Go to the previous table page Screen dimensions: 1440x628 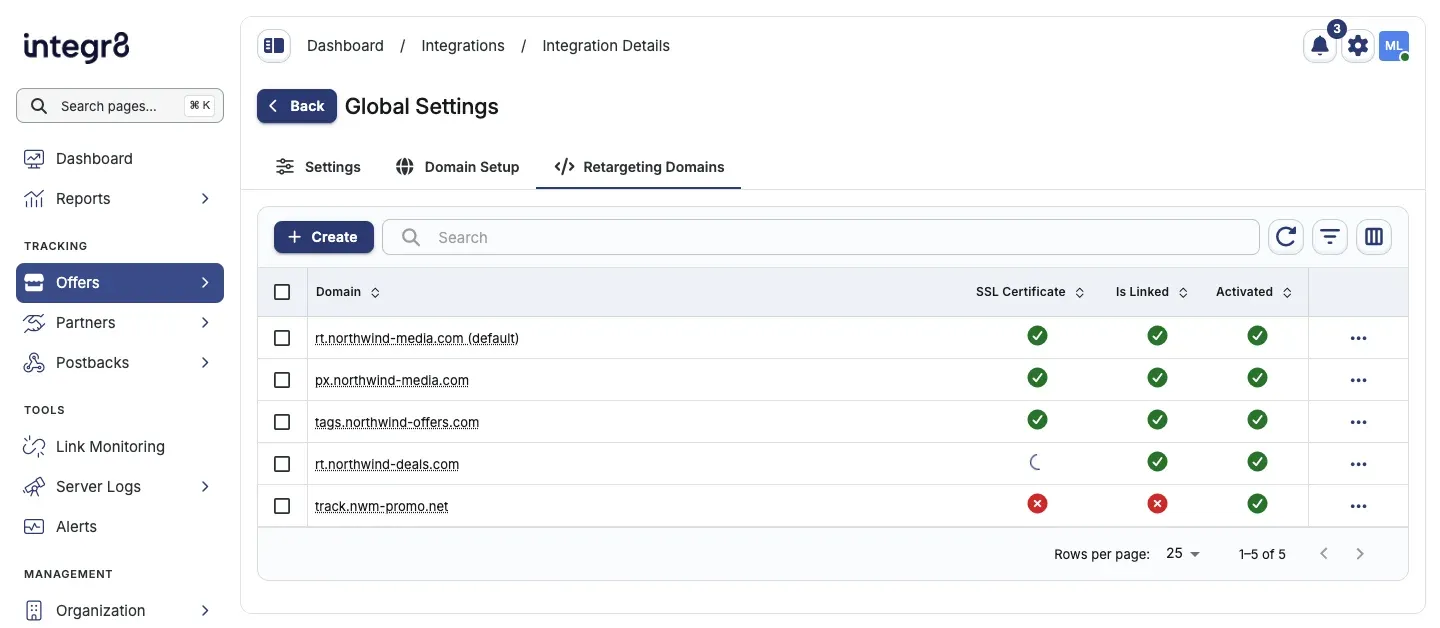[x=1324, y=553]
